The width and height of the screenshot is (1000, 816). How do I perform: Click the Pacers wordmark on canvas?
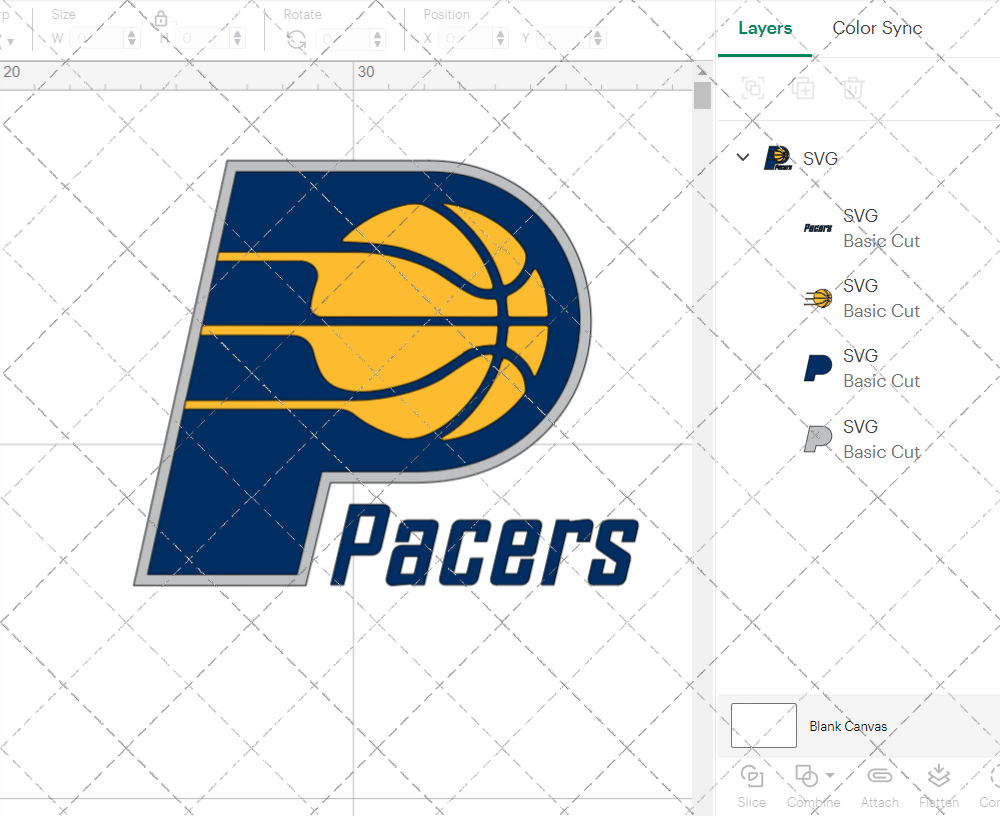click(x=485, y=545)
